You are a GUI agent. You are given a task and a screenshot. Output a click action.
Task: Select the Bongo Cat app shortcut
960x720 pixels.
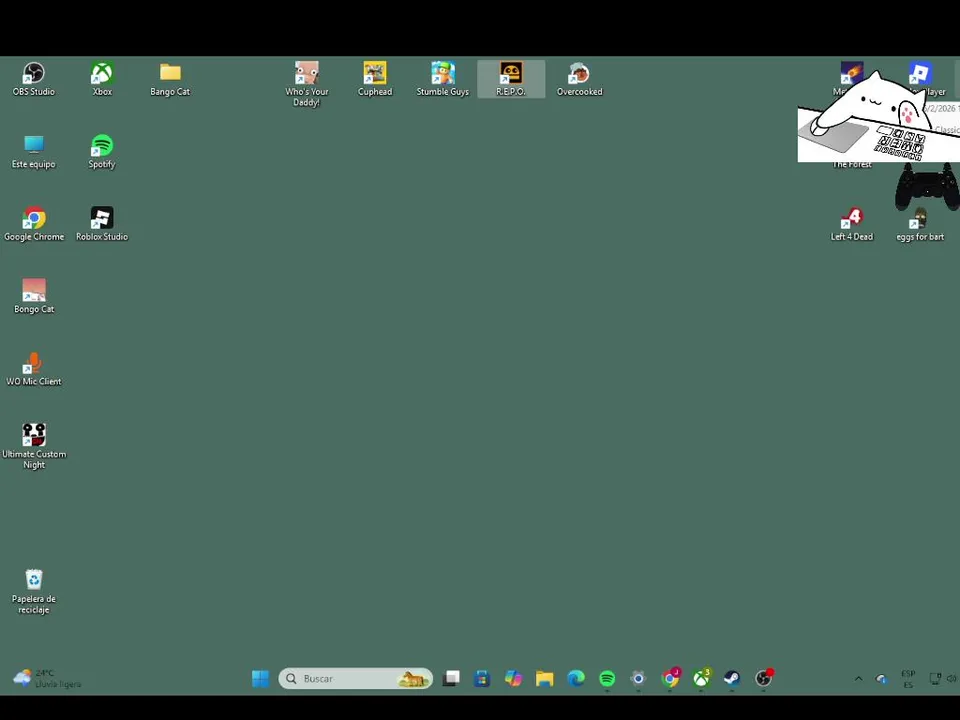(x=34, y=296)
